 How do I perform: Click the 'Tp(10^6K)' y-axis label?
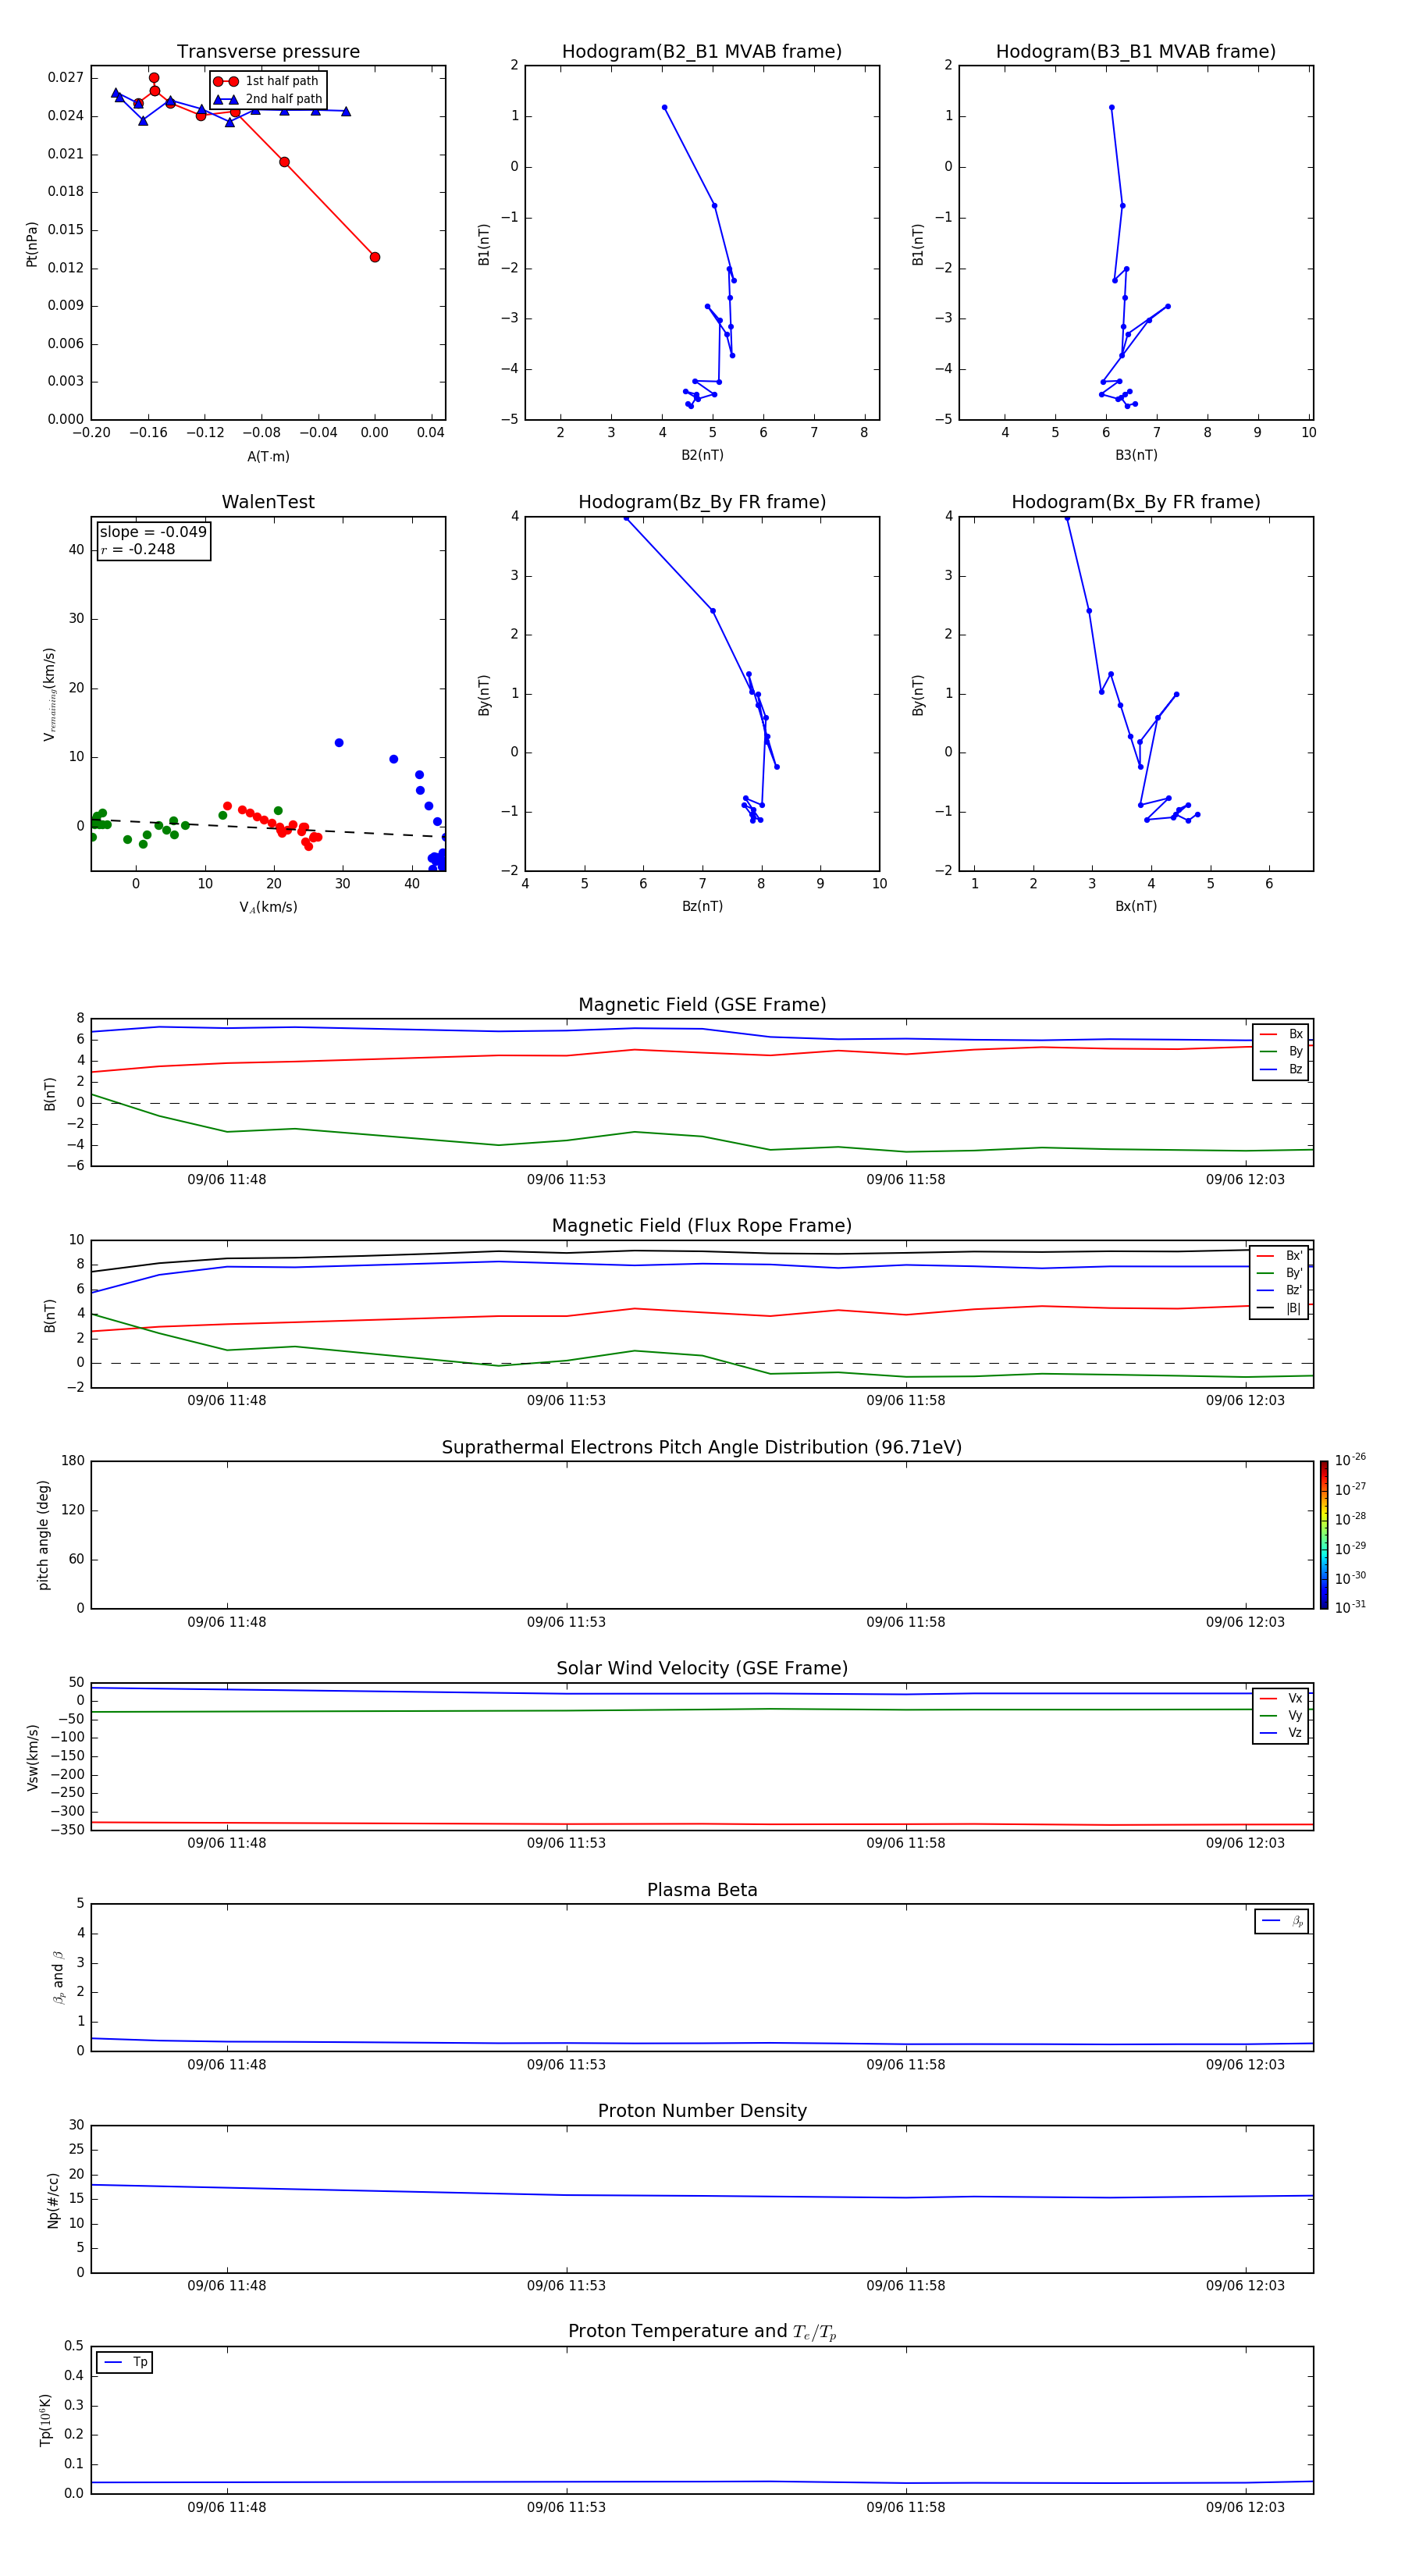coord(45,2420)
